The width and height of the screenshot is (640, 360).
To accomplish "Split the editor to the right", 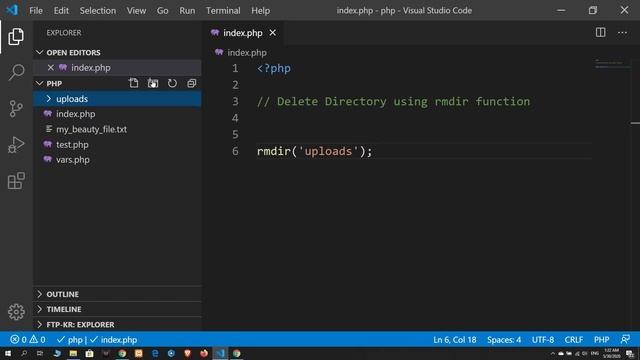I will pos(600,32).
